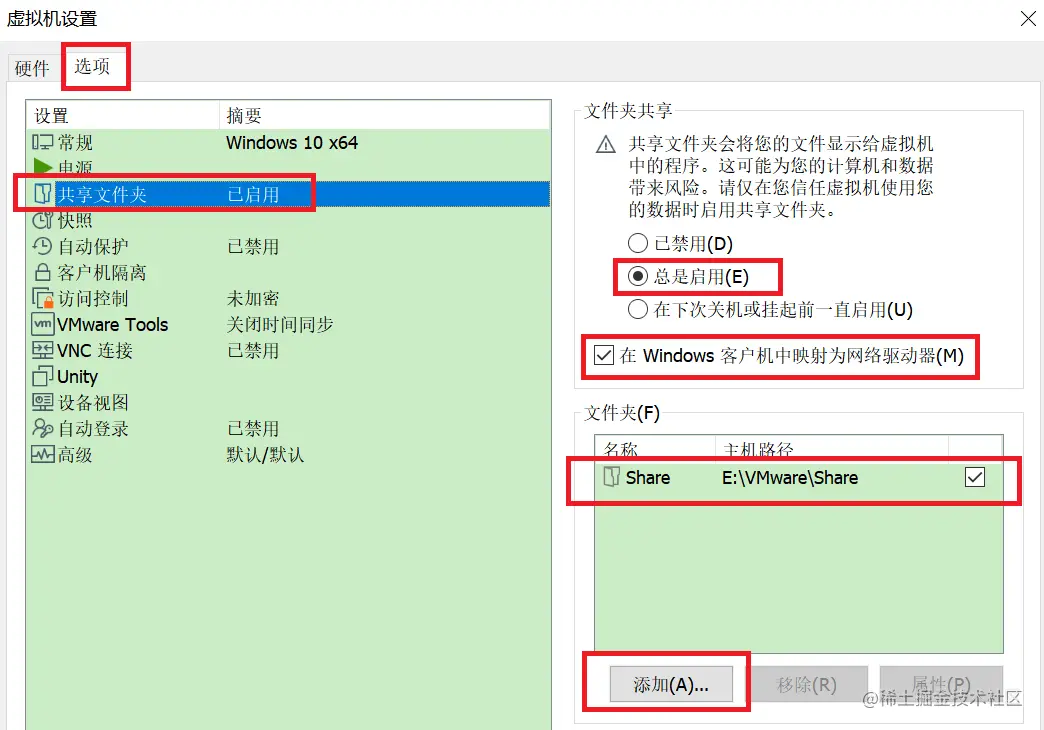Click the Unity windows icon
1044x730 pixels.
[x=43, y=376]
